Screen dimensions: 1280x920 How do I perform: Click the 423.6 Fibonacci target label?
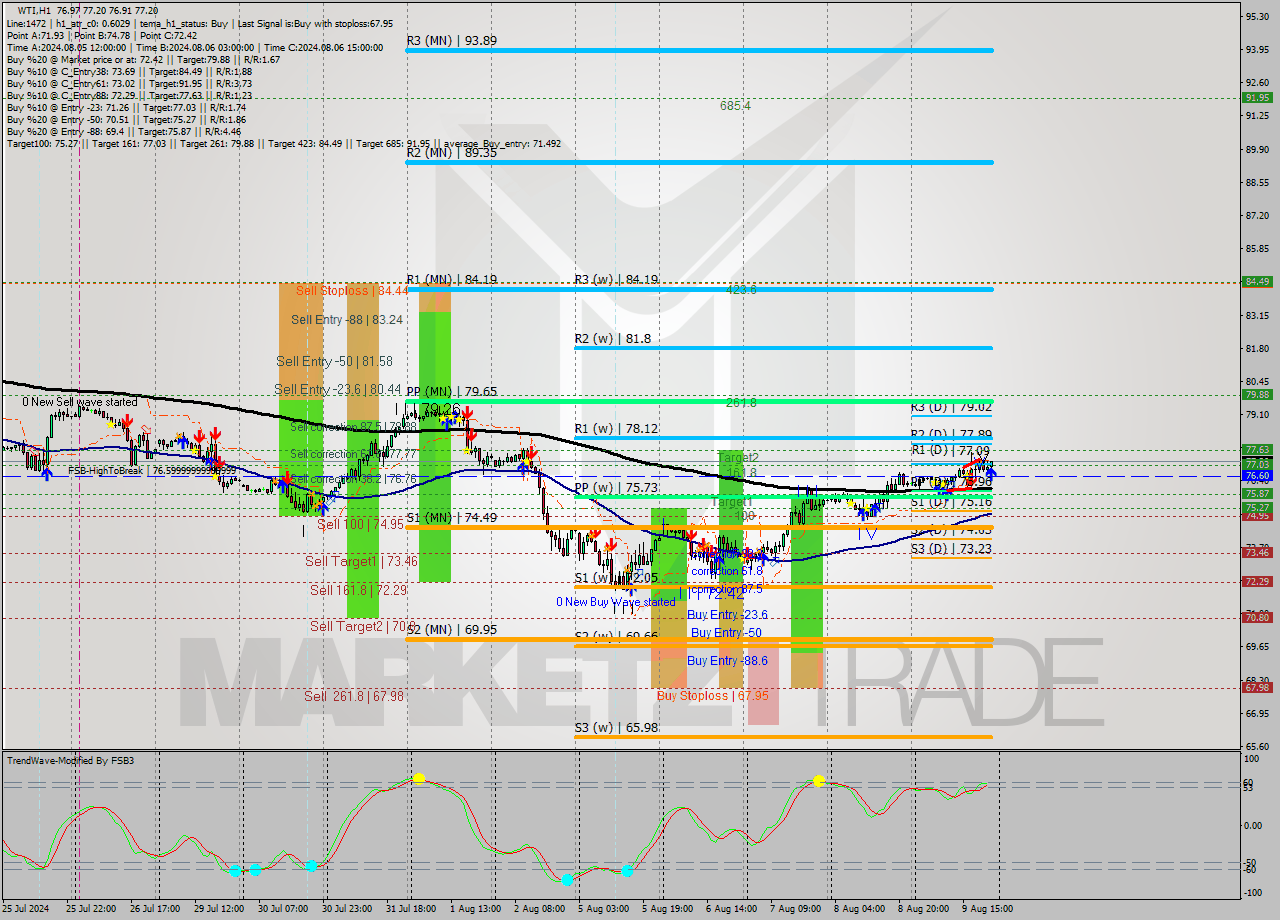click(741, 289)
